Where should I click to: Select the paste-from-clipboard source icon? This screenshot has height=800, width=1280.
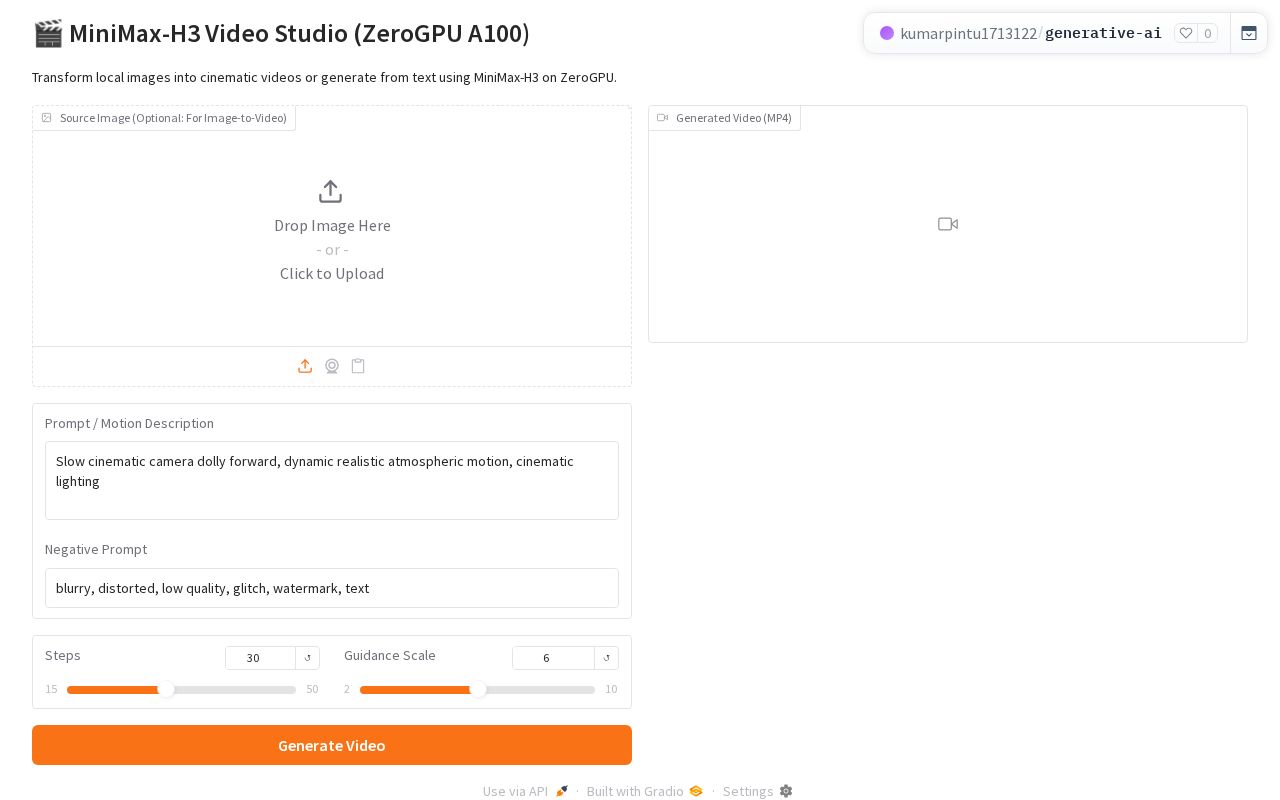pos(358,366)
